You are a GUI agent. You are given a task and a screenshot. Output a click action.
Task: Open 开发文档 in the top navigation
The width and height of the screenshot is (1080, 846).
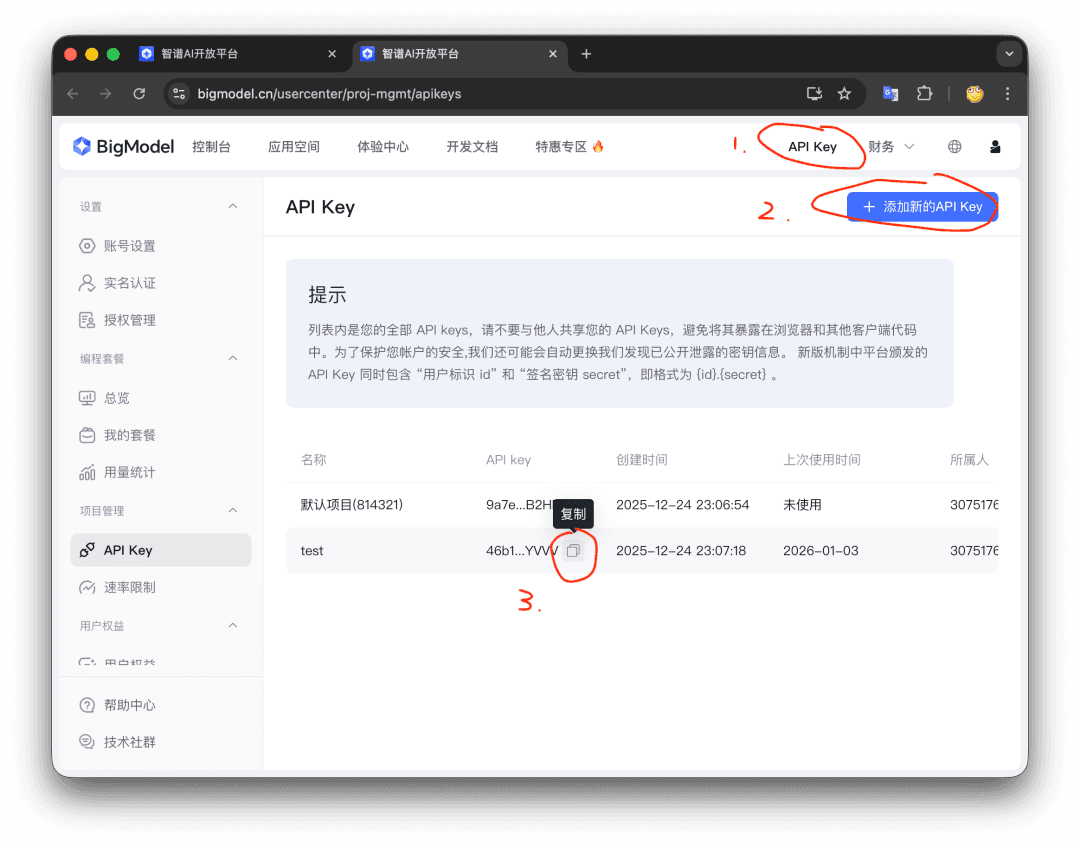point(472,146)
